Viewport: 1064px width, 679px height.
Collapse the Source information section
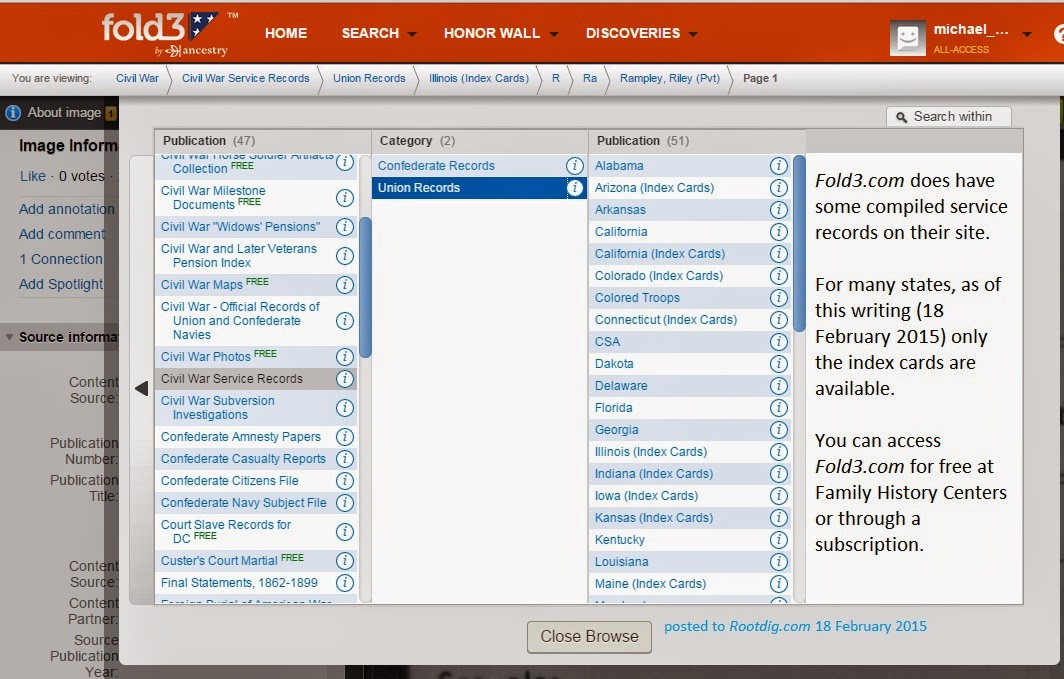(x=10, y=337)
